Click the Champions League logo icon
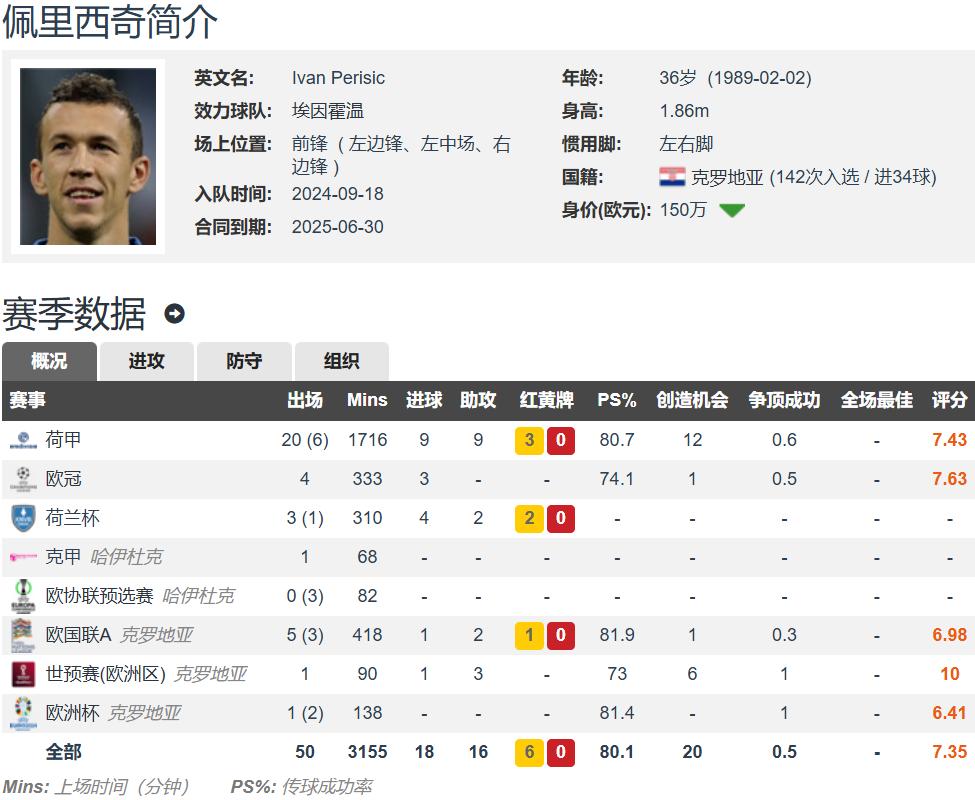This screenshot has height=800, width=975. [23, 479]
